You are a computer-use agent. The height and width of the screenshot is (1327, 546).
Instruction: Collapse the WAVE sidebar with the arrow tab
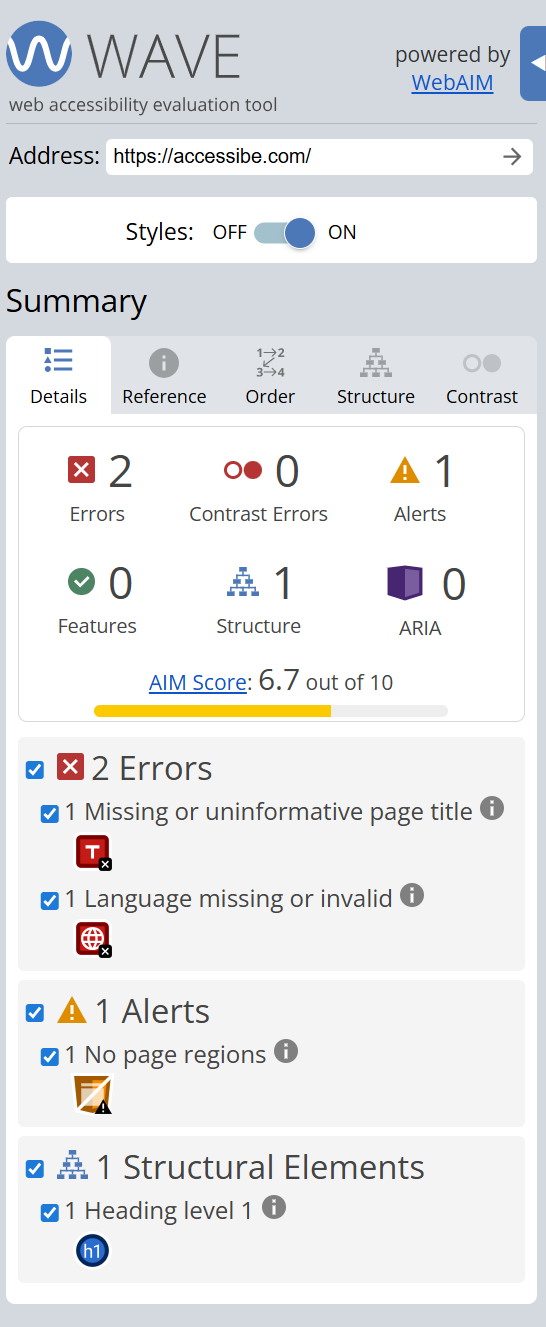point(534,64)
